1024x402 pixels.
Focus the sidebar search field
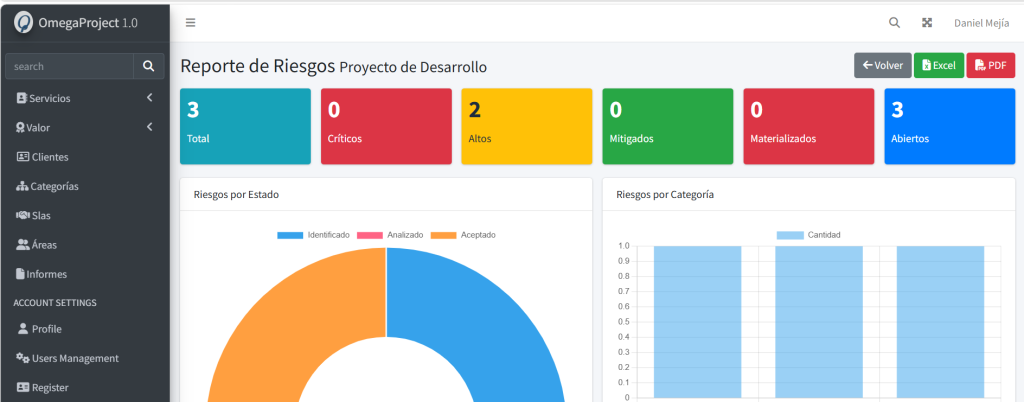69,66
